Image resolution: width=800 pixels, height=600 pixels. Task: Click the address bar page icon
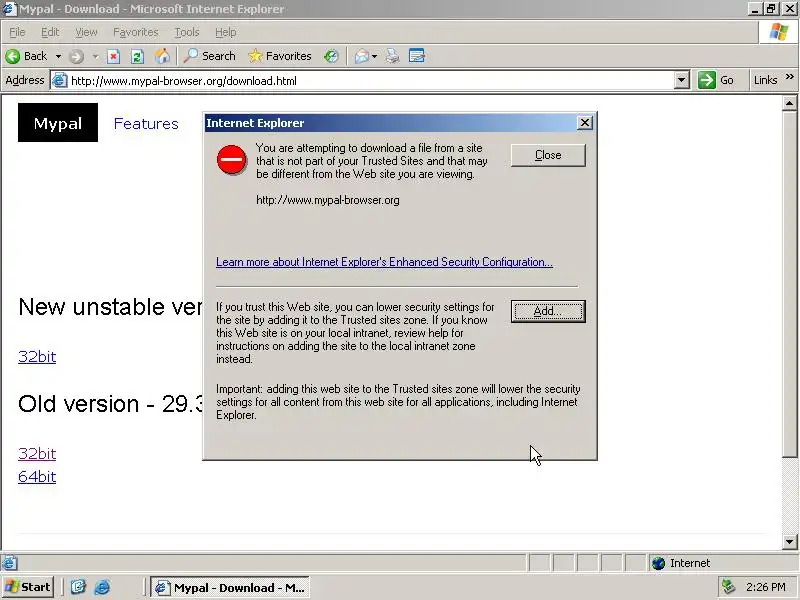click(x=60, y=81)
